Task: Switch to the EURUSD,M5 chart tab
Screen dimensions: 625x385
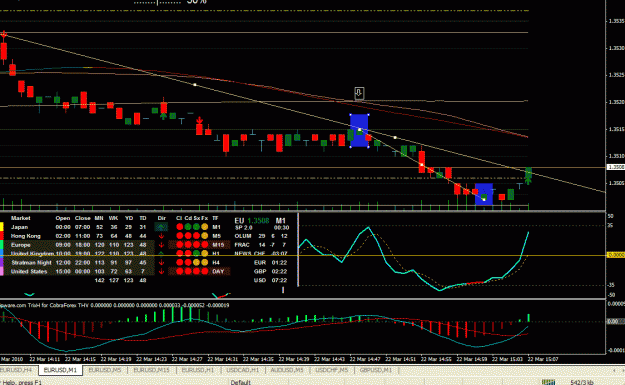Action: [104, 370]
